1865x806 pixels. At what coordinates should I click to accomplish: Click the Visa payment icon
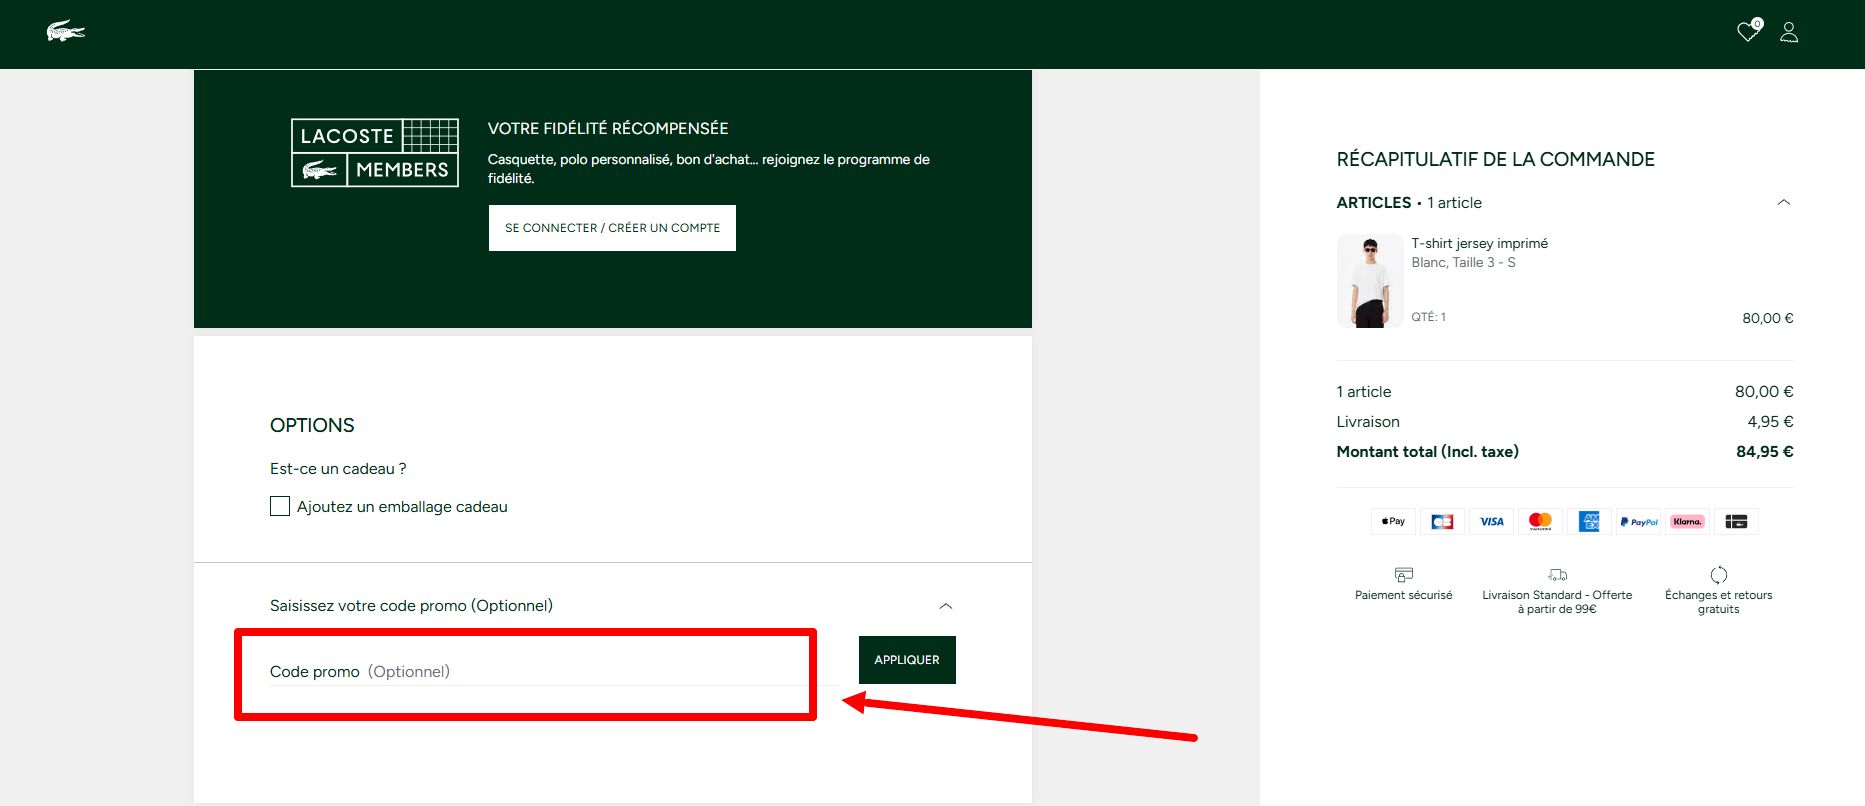pyautogui.click(x=1491, y=521)
